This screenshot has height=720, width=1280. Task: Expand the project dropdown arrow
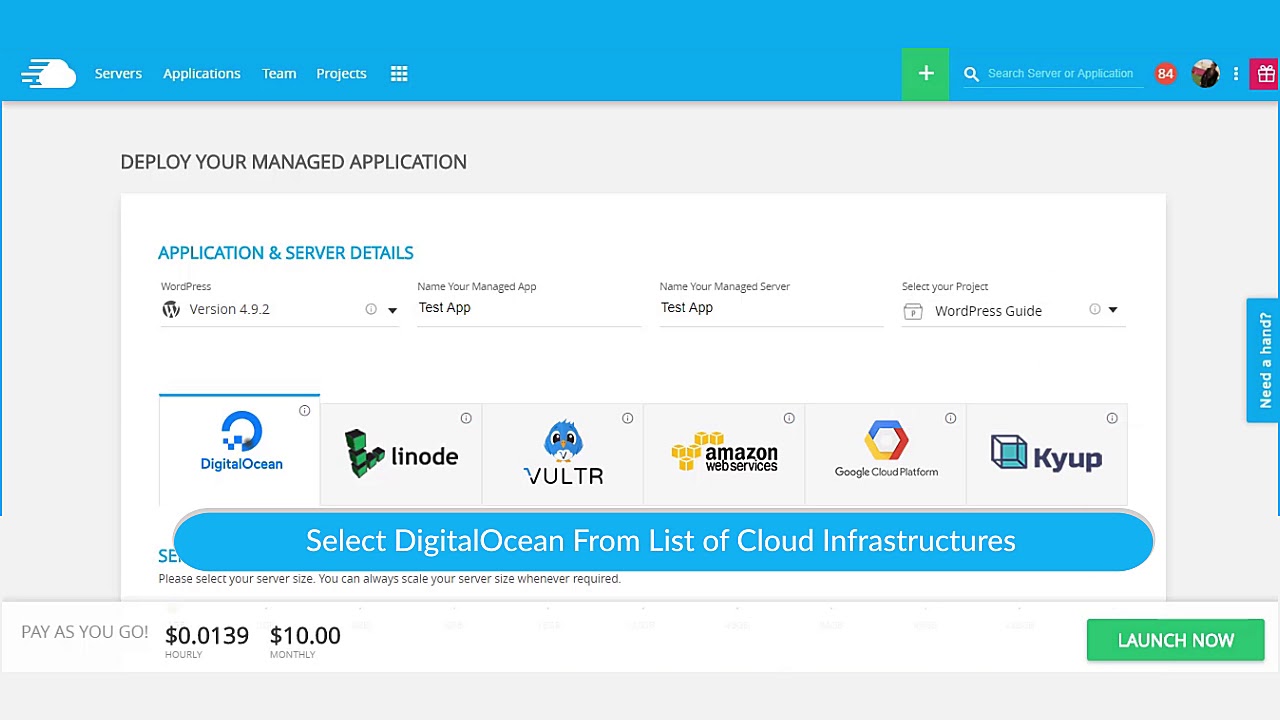[x=1112, y=310]
